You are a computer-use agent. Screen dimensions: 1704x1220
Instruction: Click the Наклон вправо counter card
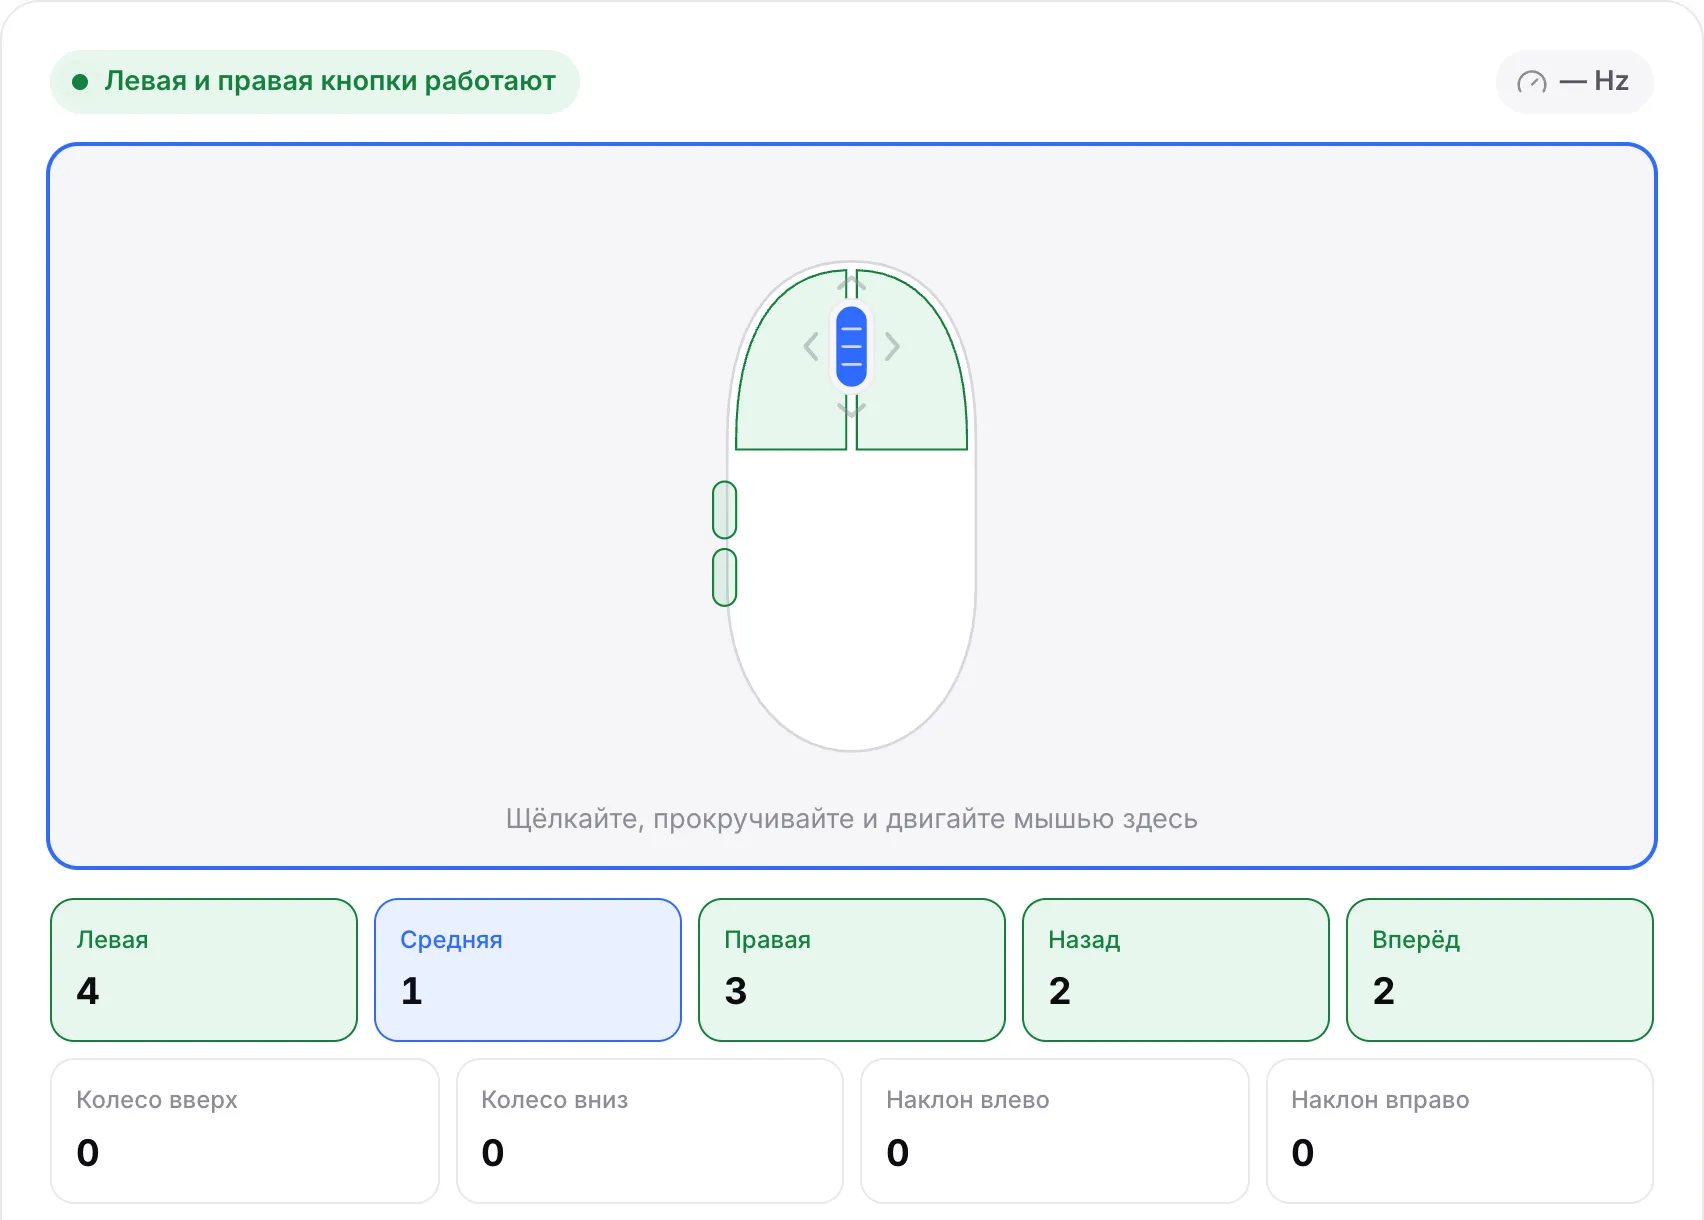pyautogui.click(x=1460, y=1131)
